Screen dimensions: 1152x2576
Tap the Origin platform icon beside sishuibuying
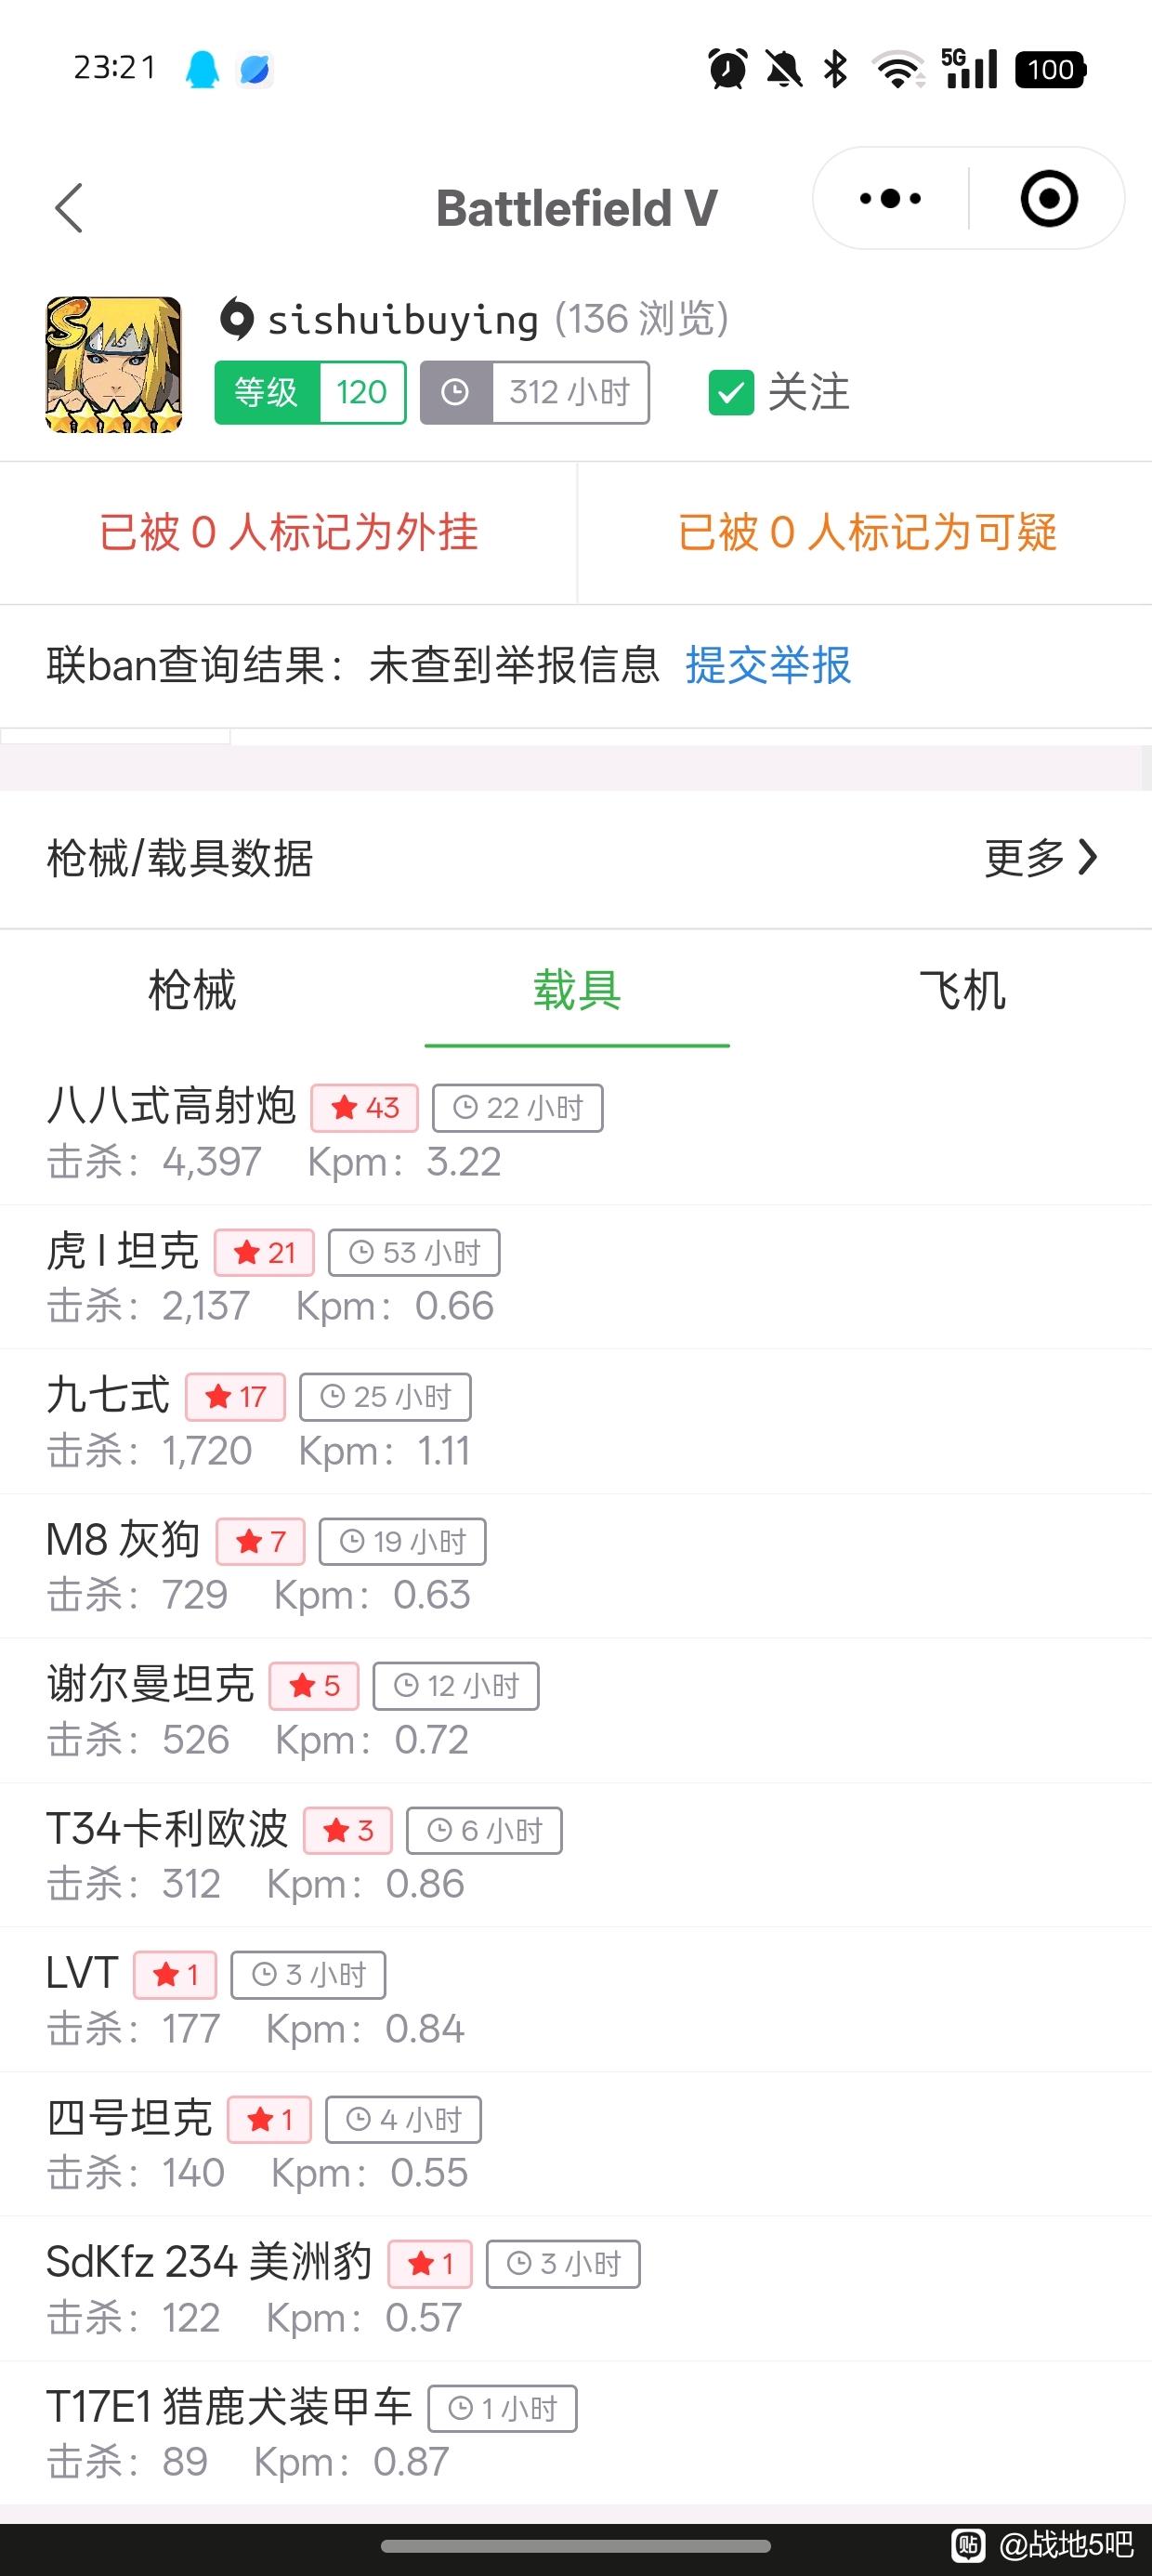coord(236,319)
